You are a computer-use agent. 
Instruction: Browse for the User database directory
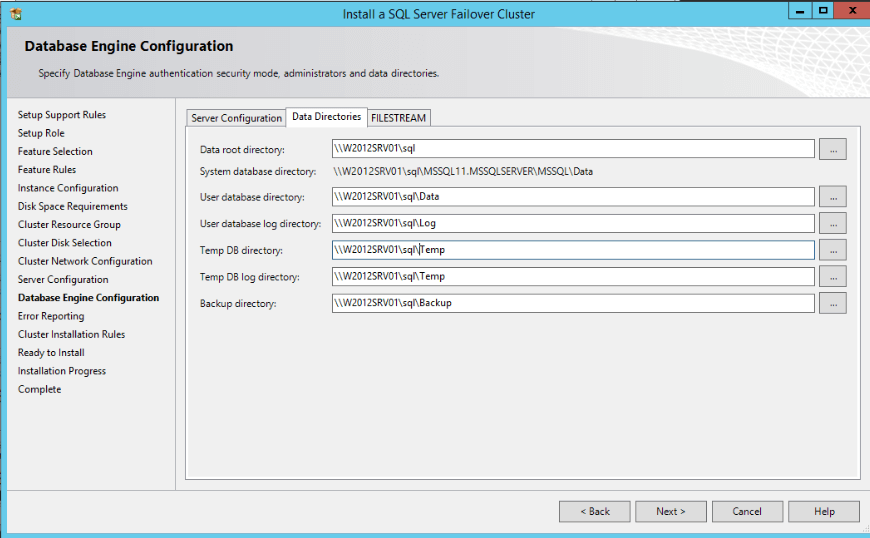point(832,197)
